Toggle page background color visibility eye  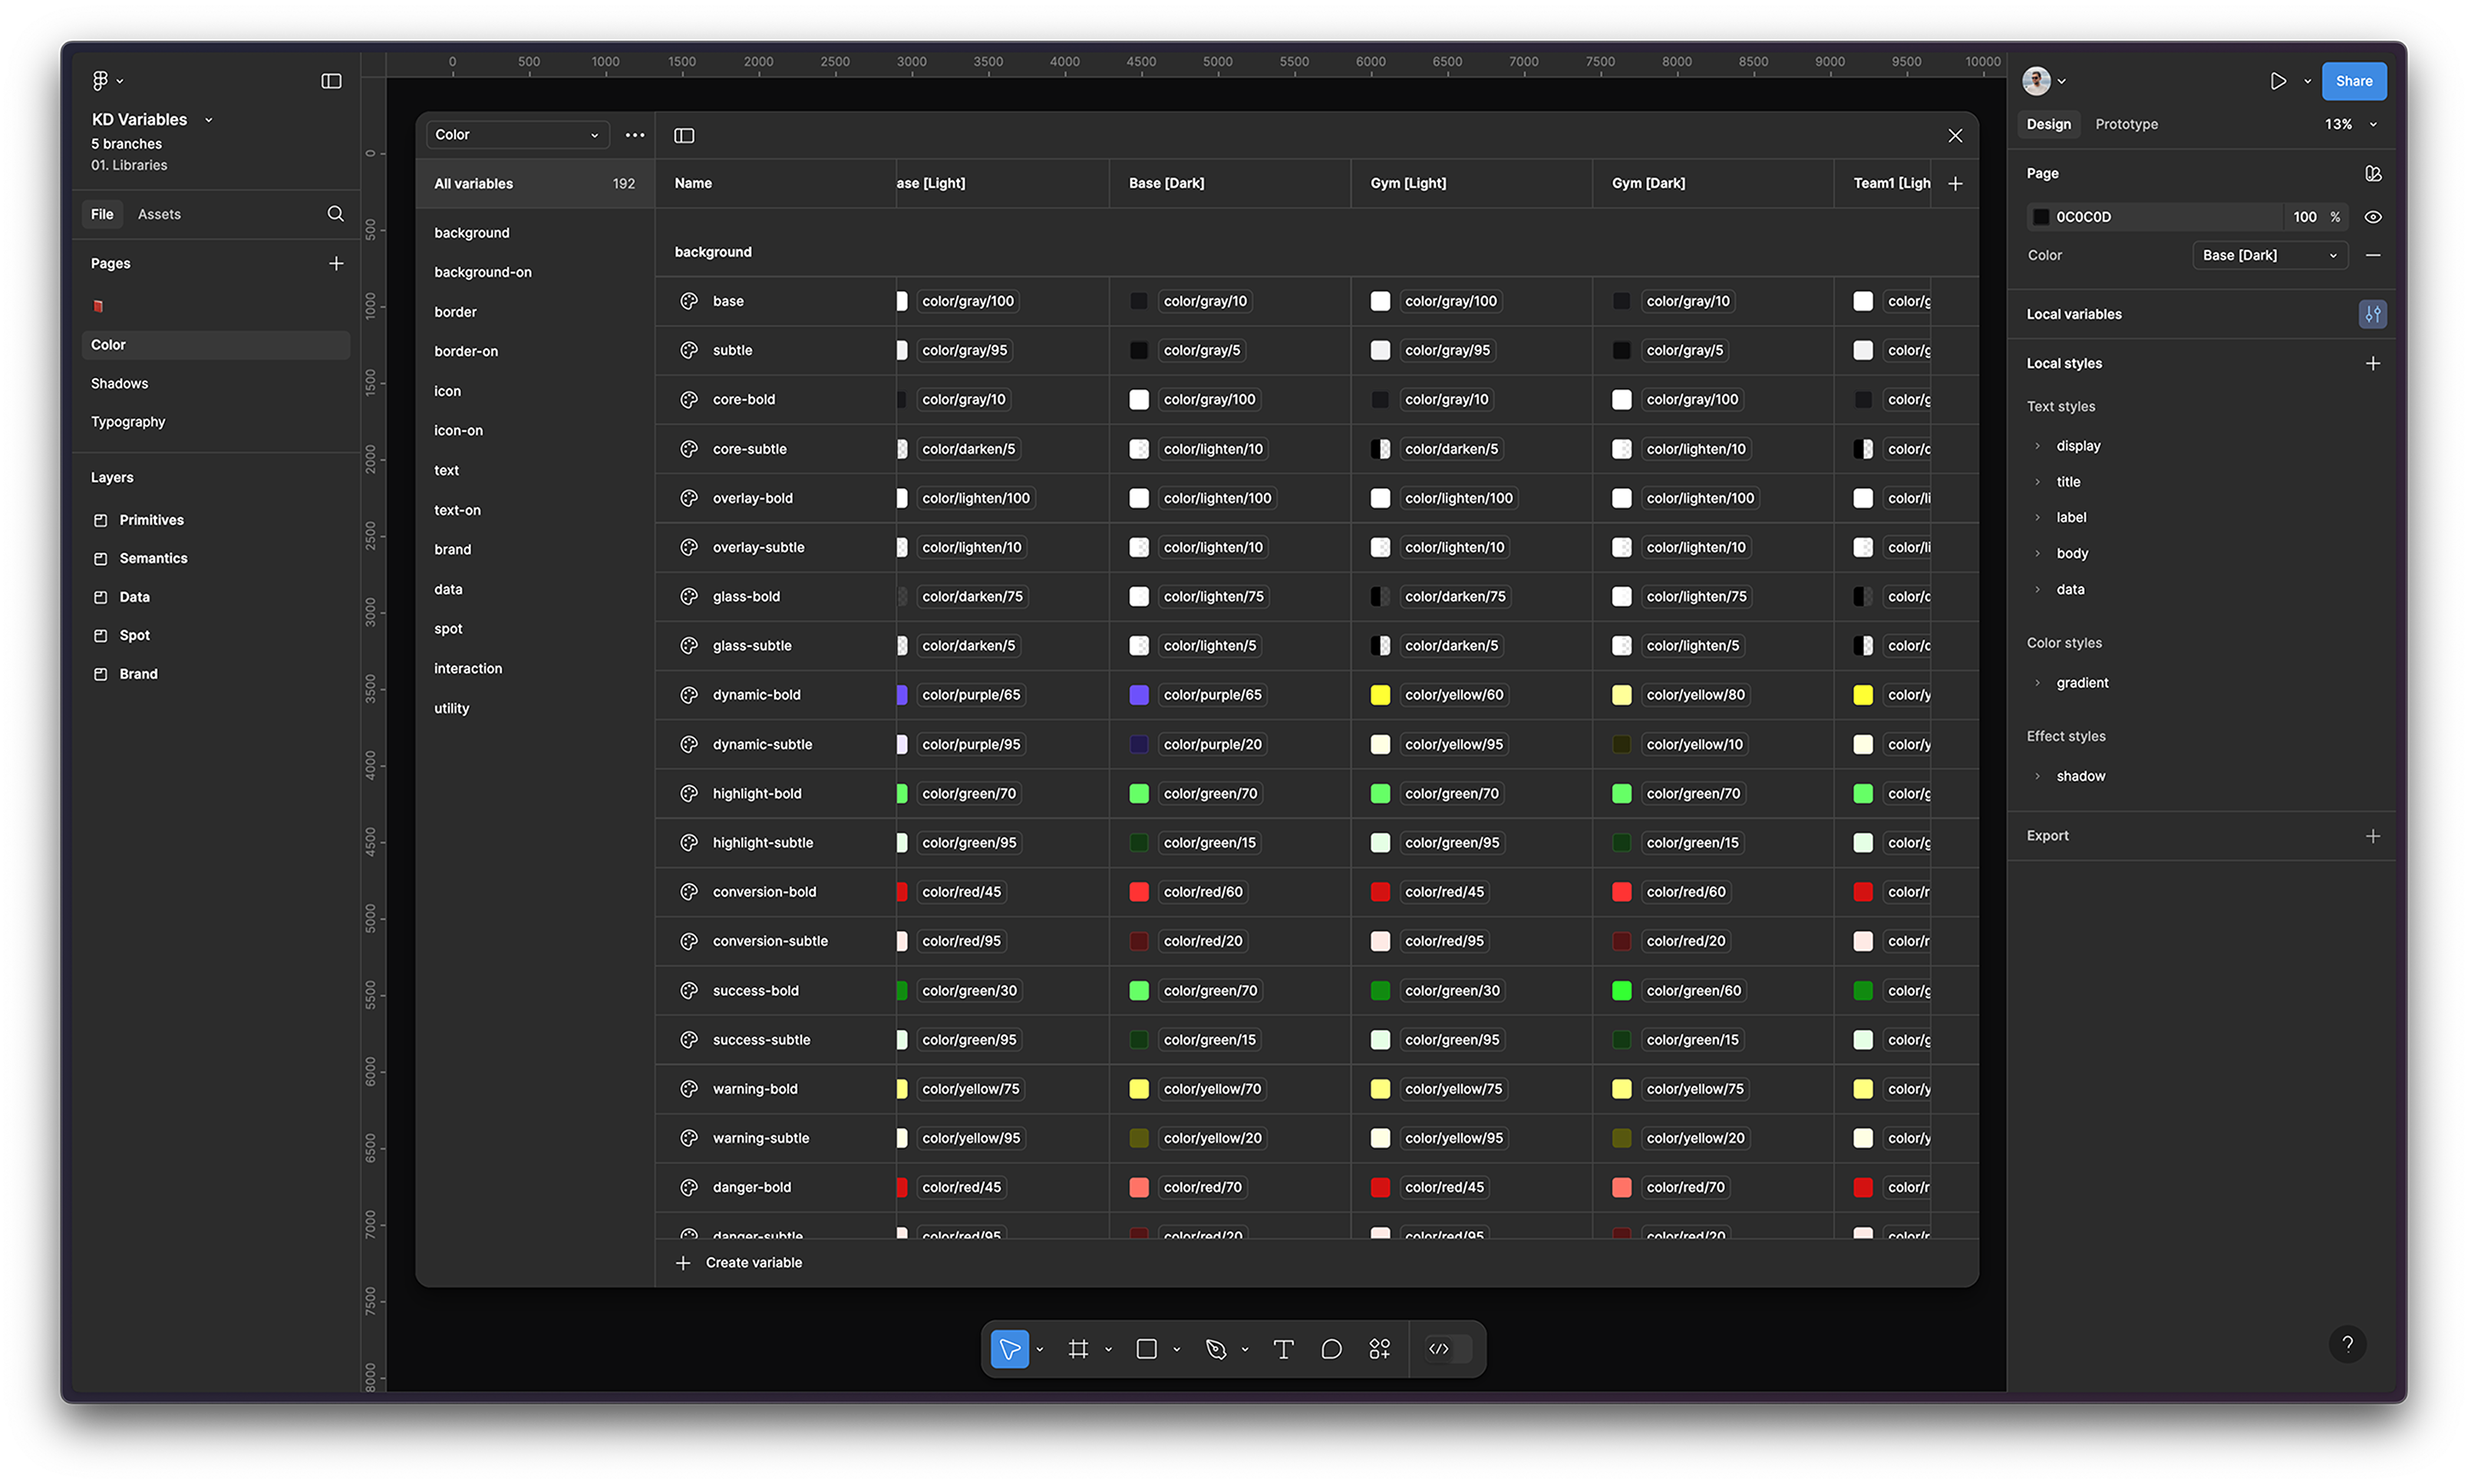[x=2373, y=217]
